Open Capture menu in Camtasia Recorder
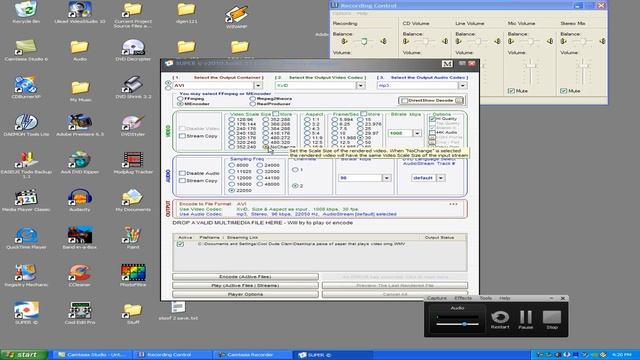Viewport: 640px width, 360px height. click(x=437, y=298)
